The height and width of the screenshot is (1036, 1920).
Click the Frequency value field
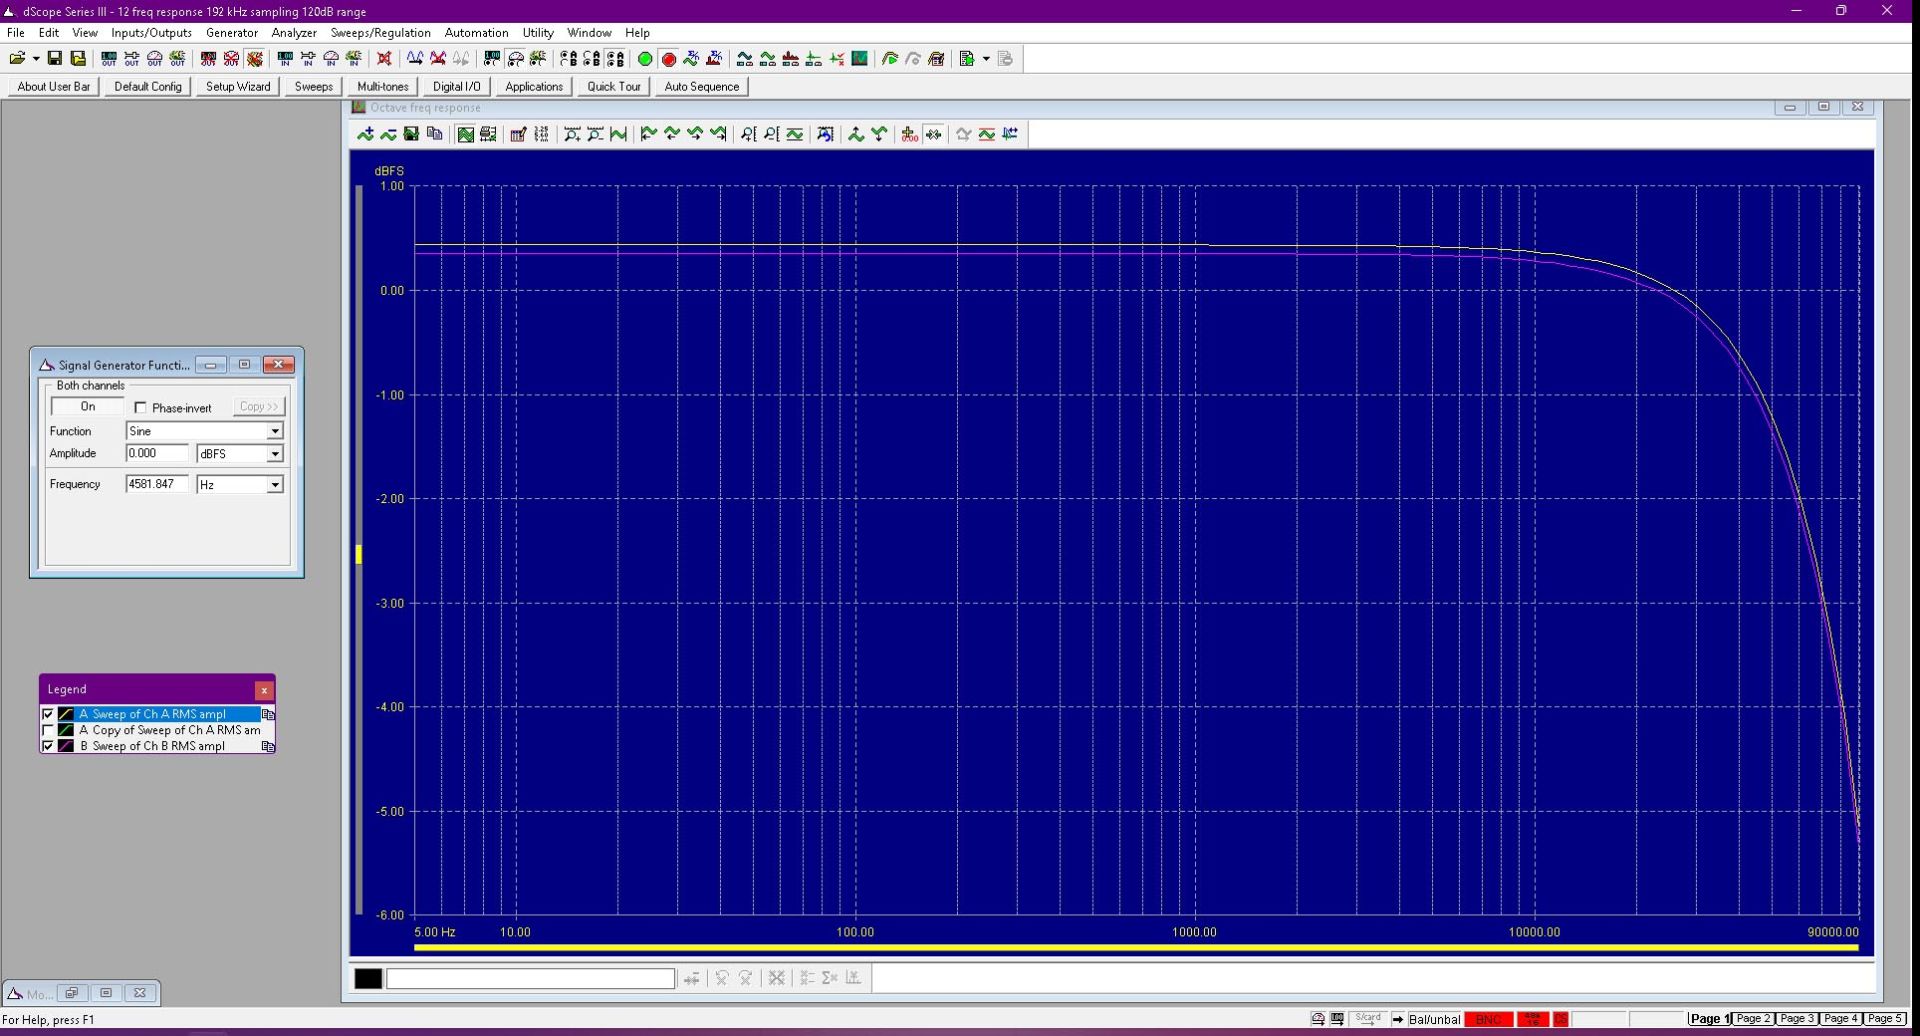tap(157, 485)
